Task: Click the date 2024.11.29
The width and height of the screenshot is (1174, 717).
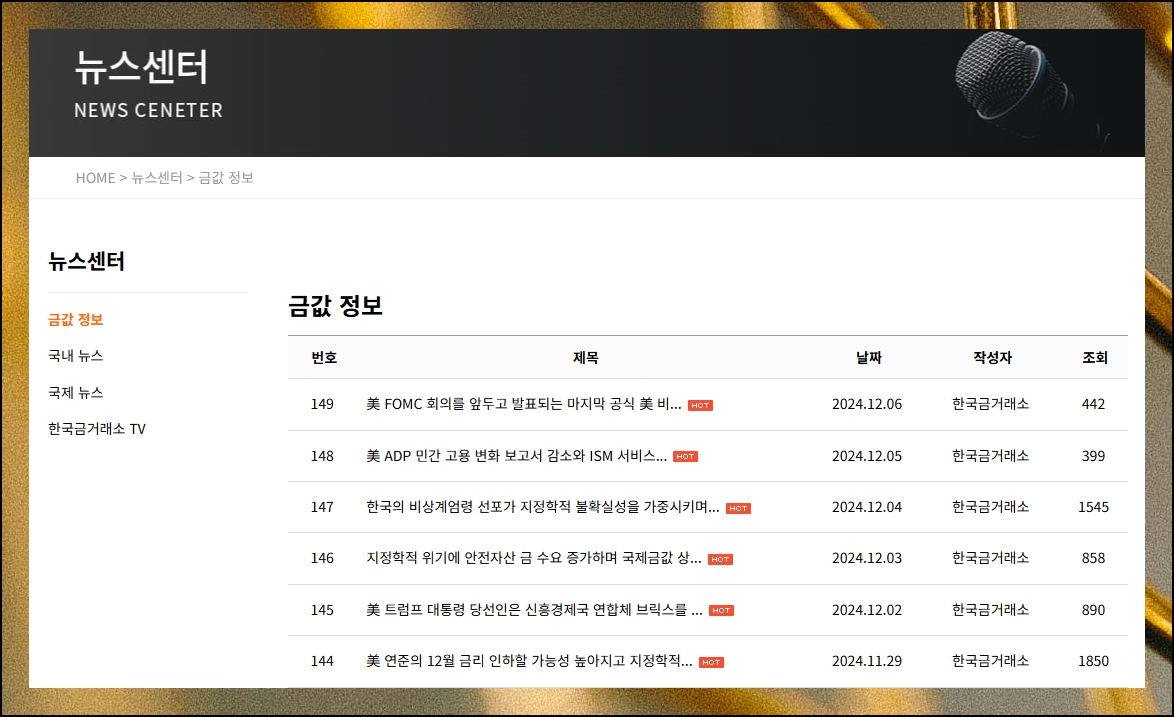Action: click(x=867, y=661)
